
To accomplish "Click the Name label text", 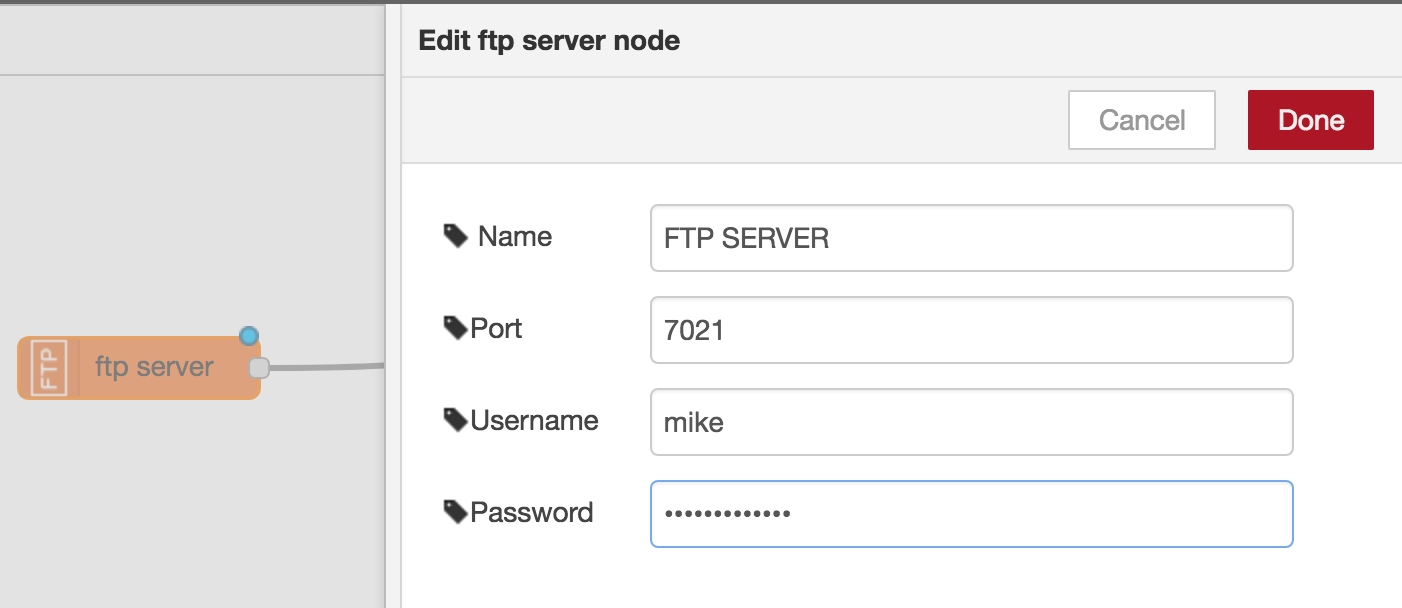I will (x=515, y=236).
